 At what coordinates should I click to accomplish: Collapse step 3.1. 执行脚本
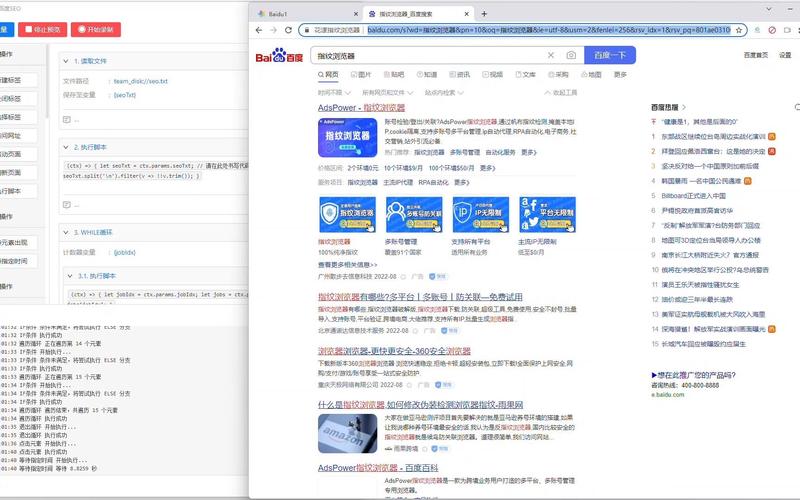[70, 276]
